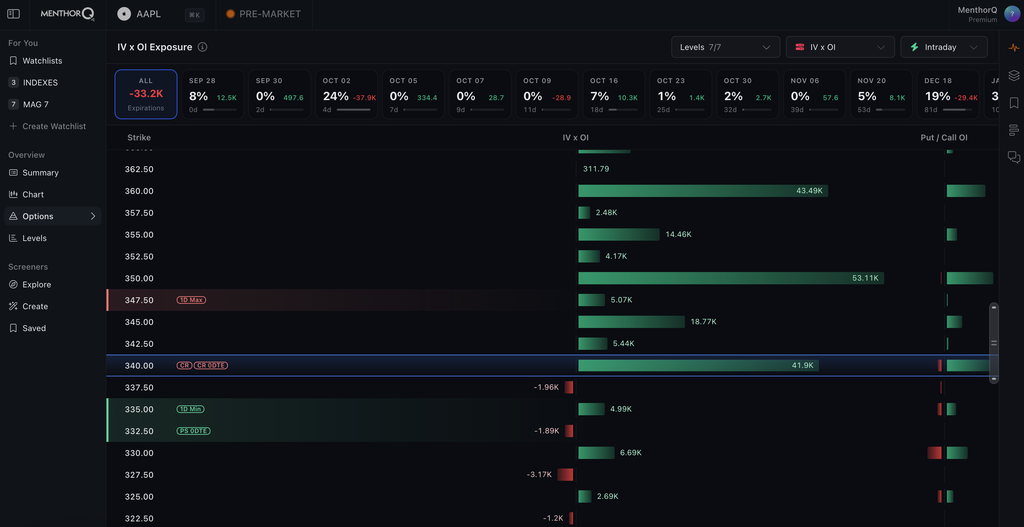Viewport: 1024px width, 527px height.
Task: Click the Summary icon in sidebar
Action: [x=13, y=173]
